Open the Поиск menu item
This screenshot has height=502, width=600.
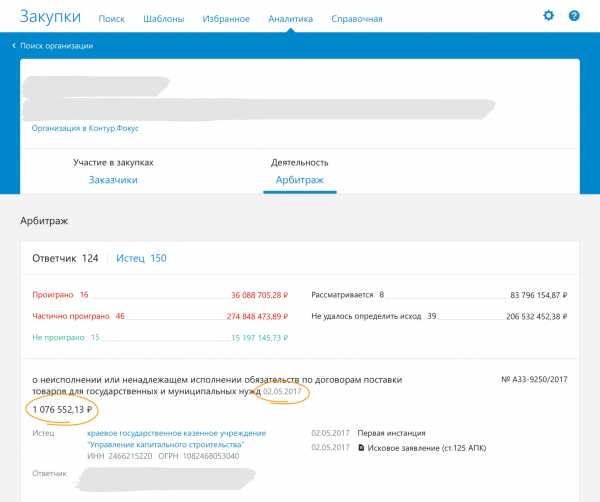(112, 18)
